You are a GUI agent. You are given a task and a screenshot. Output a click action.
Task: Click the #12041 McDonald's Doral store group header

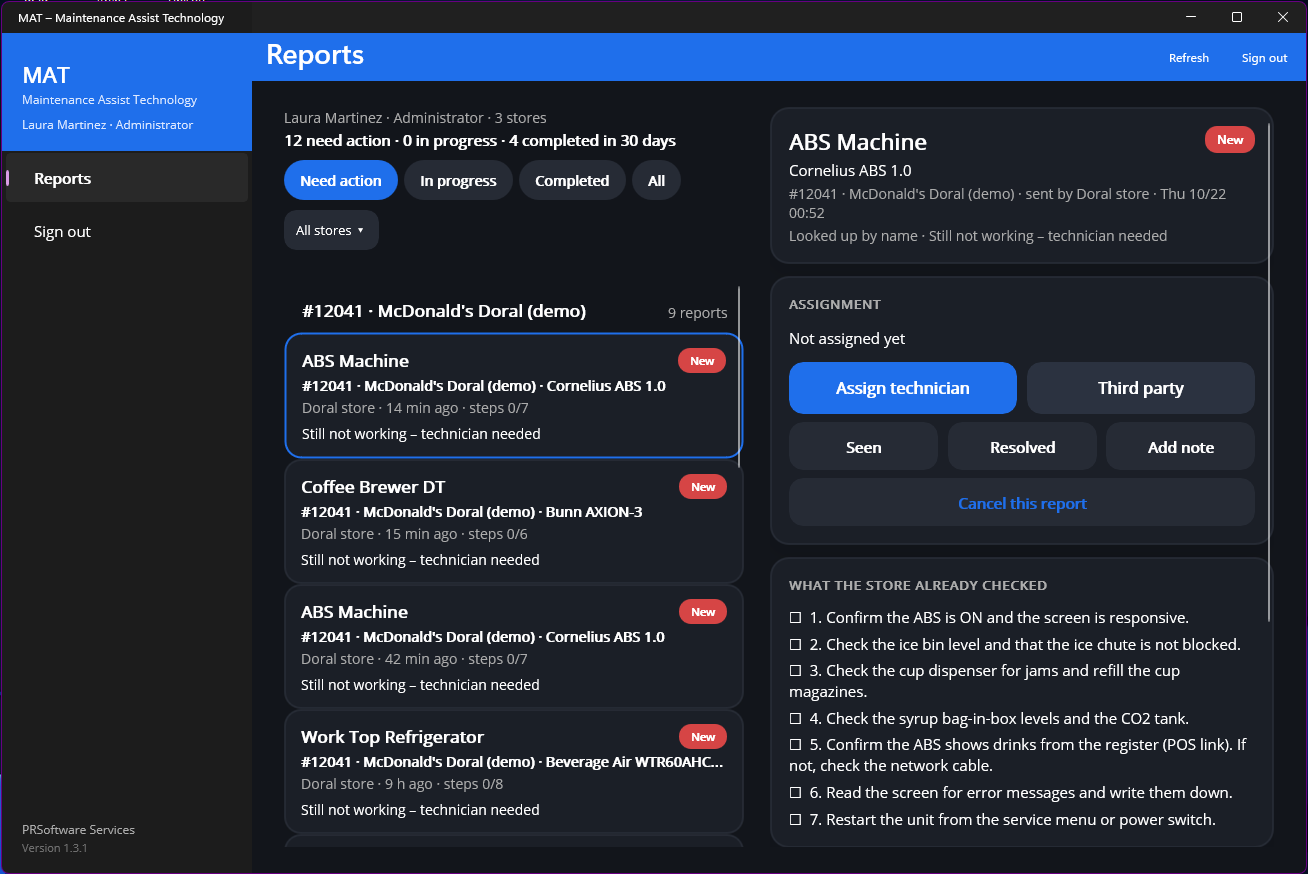444,311
